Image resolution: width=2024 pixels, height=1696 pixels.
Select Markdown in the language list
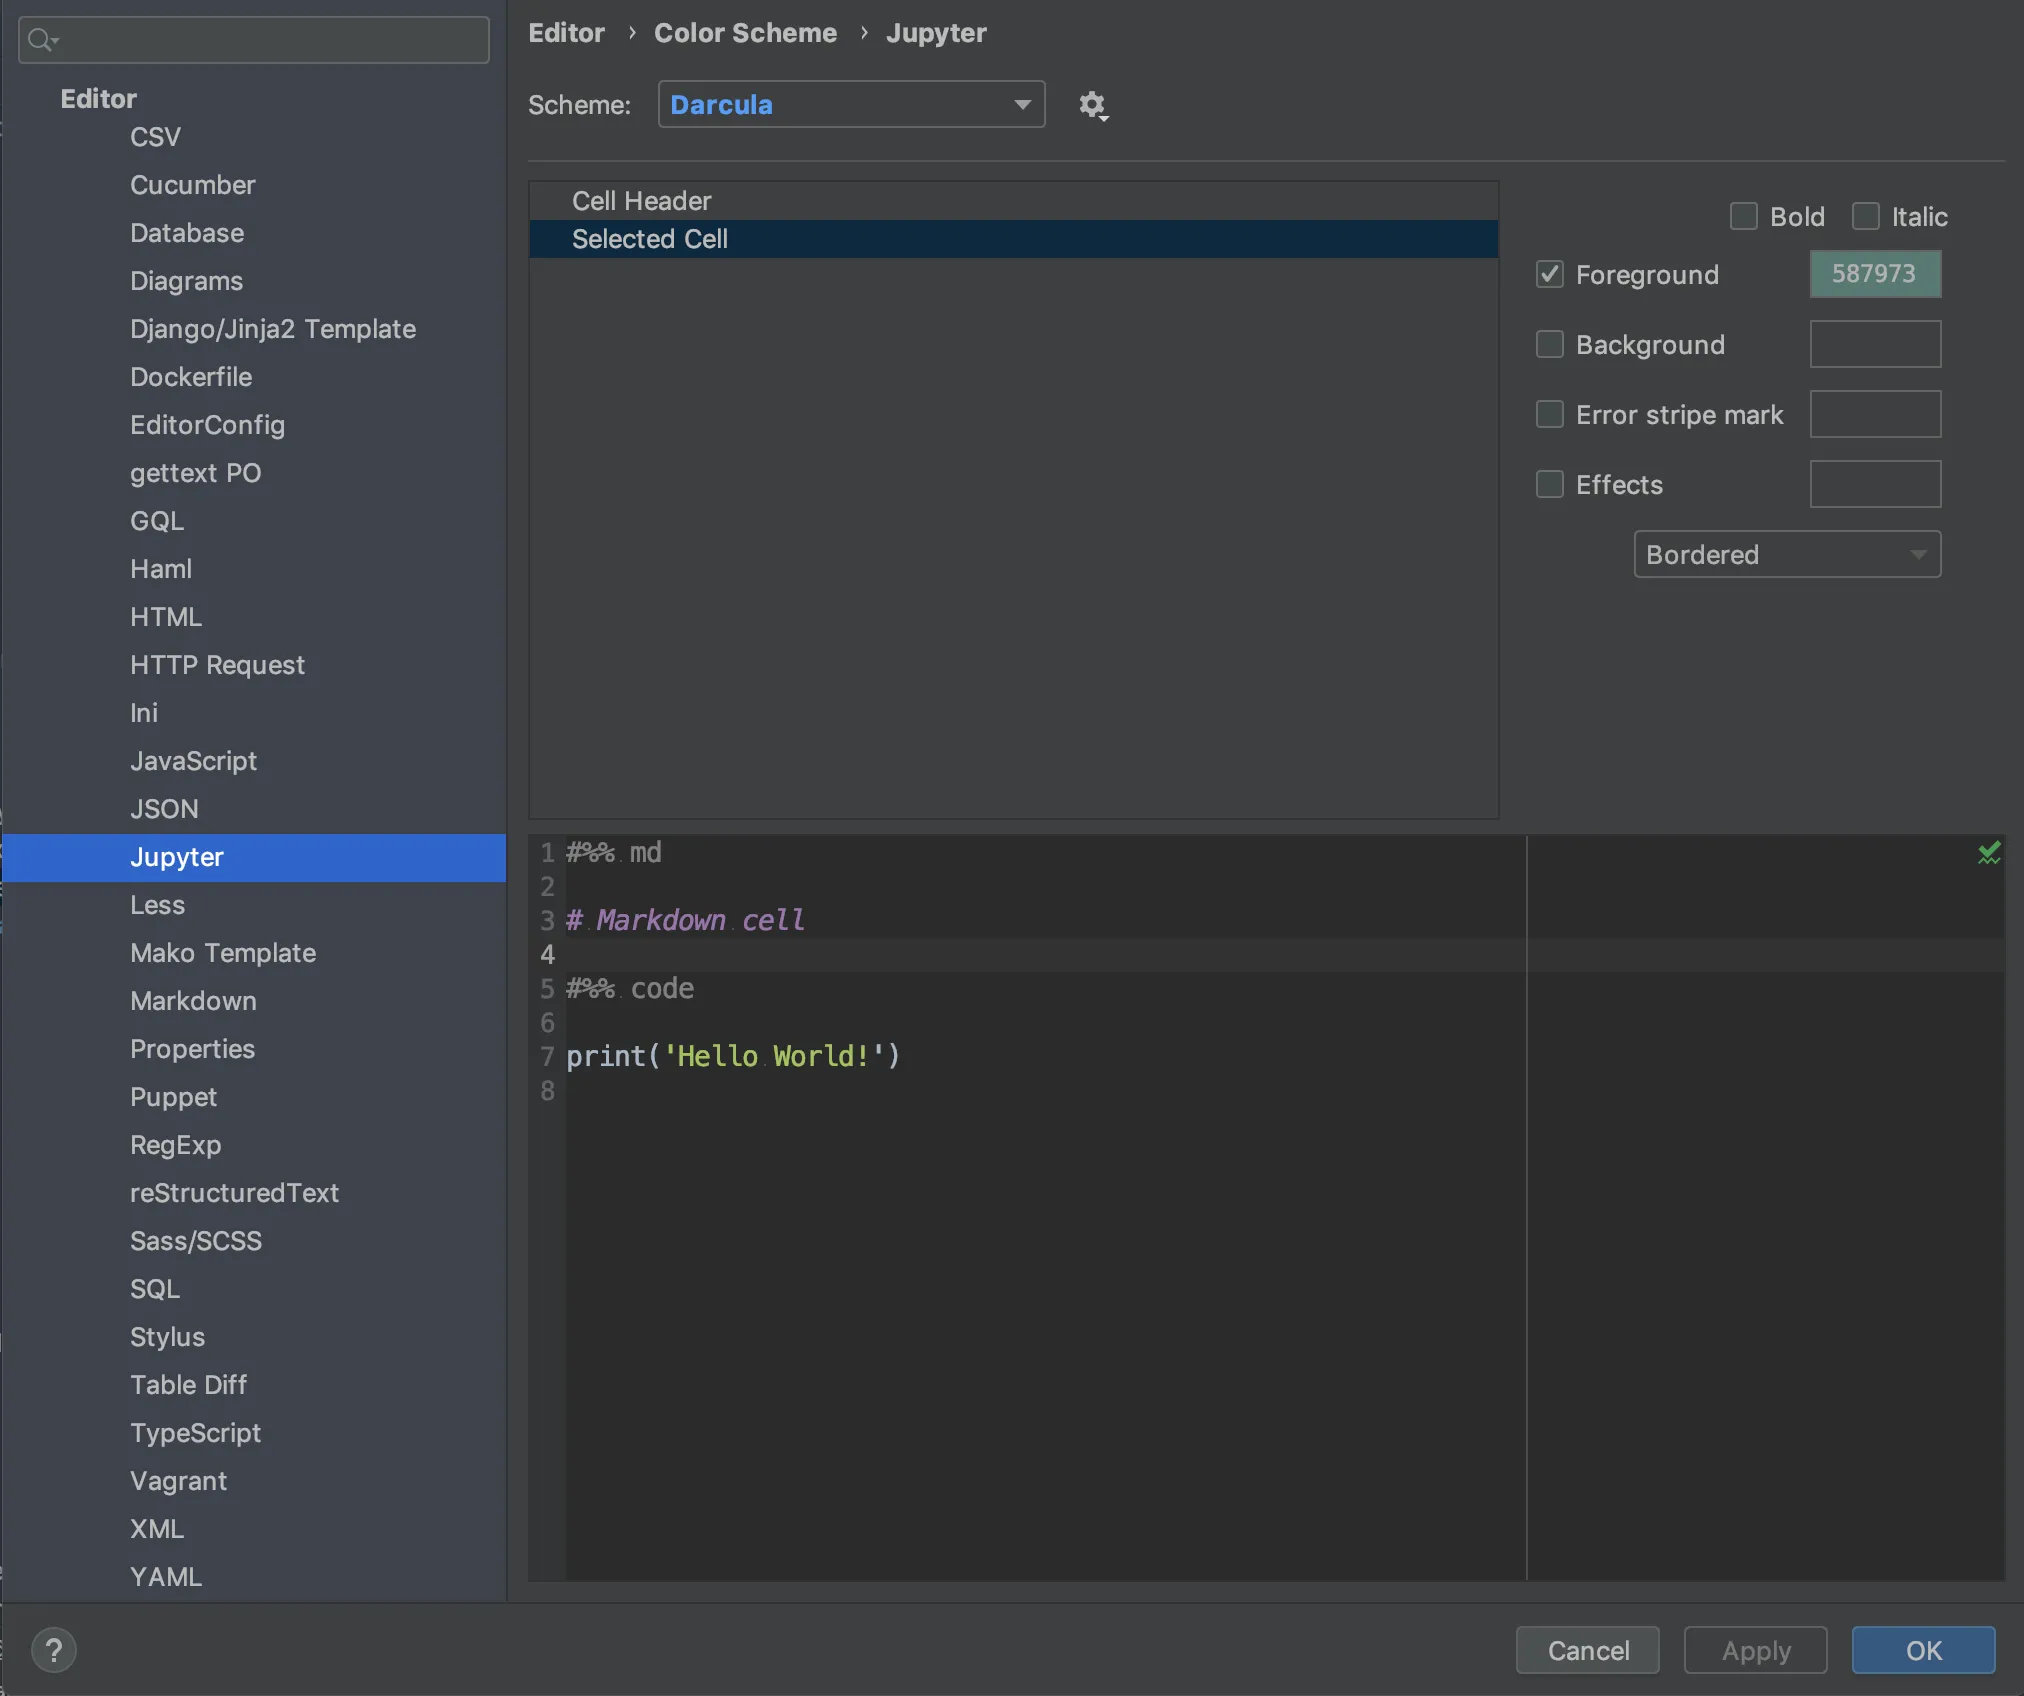point(193,1001)
